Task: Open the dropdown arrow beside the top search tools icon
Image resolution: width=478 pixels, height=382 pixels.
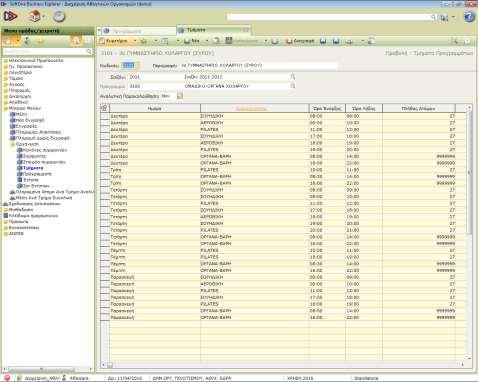Action: [x=453, y=17]
